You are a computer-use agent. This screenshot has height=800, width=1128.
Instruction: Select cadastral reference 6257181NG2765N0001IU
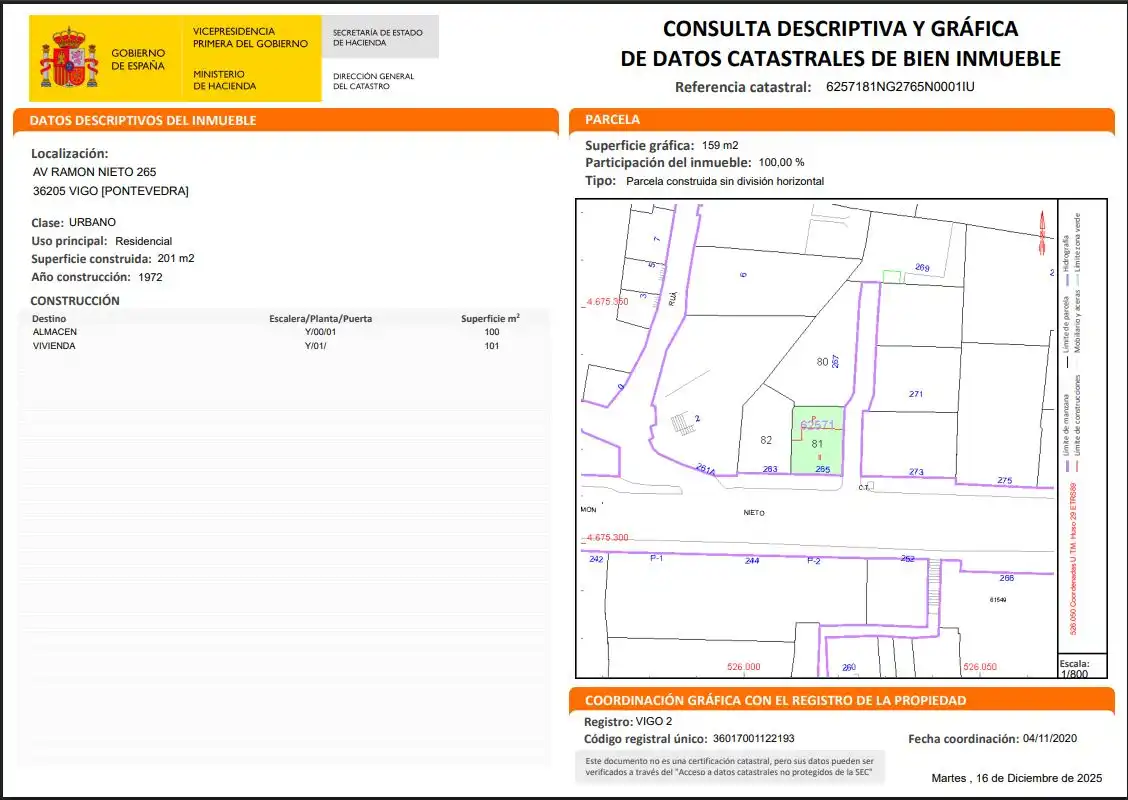point(900,86)
